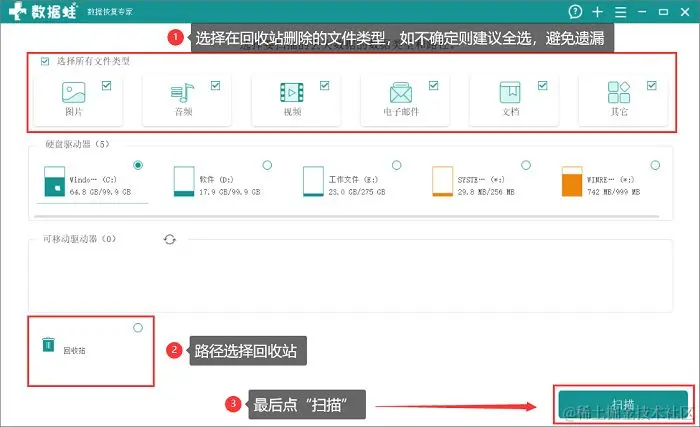Click the 数据恢复专家 title text
This screenshot has height=427, width=700.
[x=110, y=12]
